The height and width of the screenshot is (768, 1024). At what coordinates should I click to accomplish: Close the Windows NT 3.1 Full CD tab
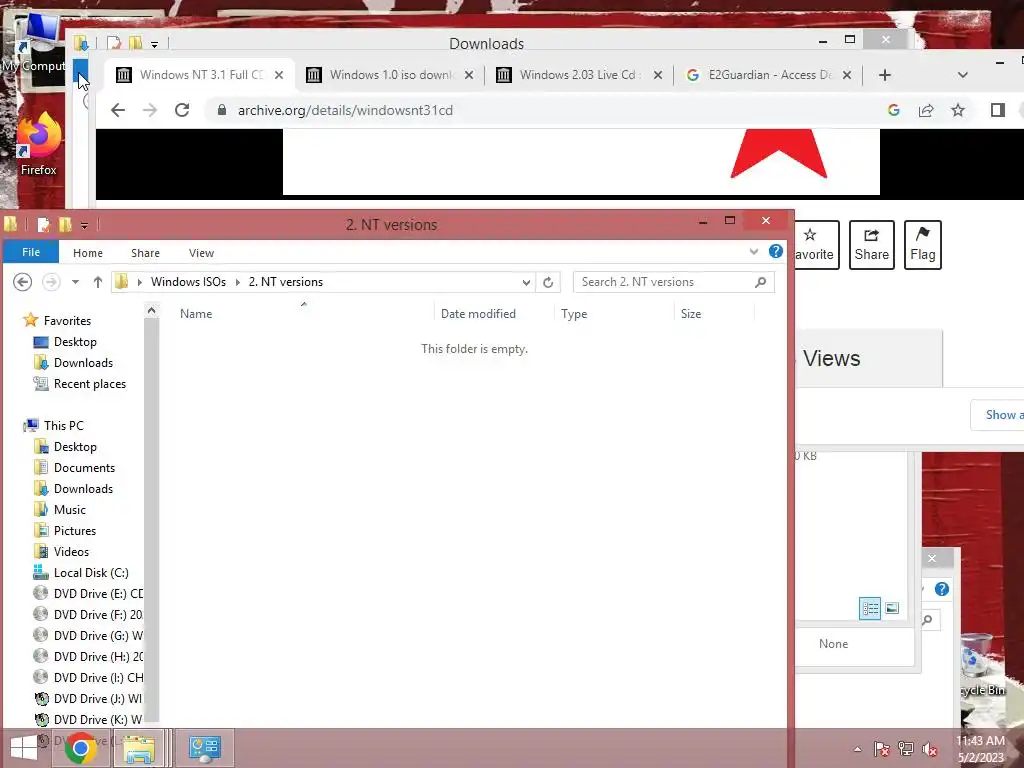click(x=279, y=75)
